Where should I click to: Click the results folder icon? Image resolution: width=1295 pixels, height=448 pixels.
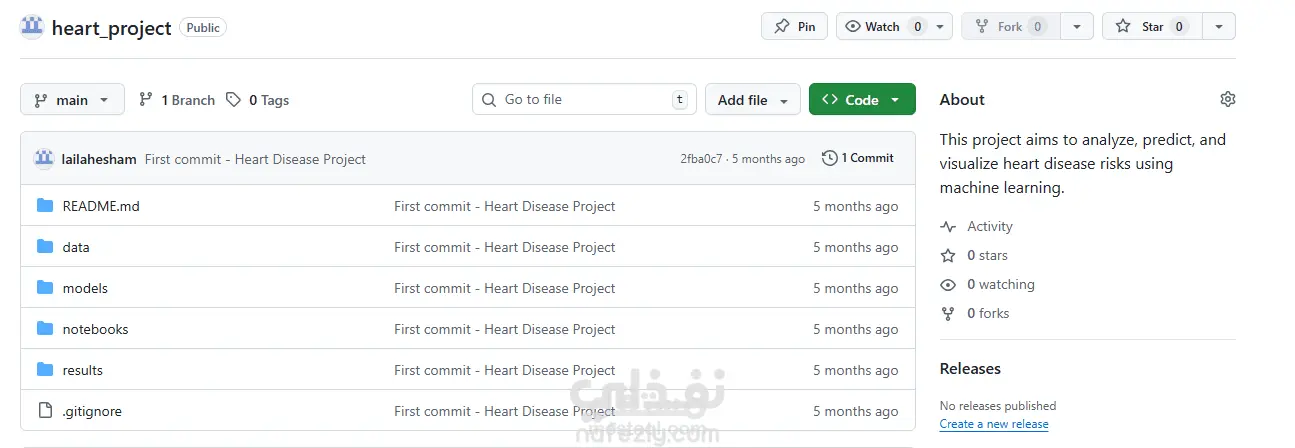(44, 370)
